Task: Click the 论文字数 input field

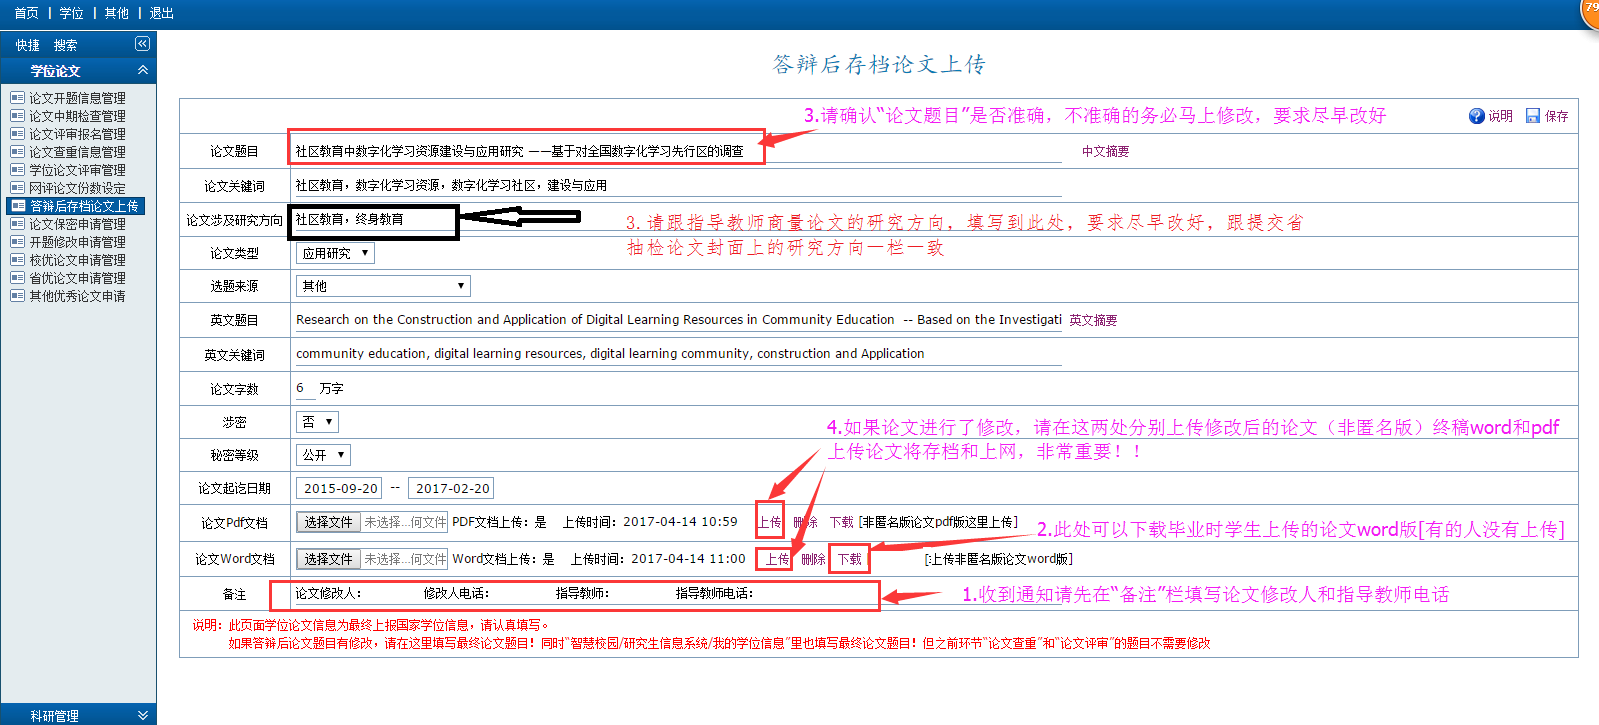Action: 304,388
